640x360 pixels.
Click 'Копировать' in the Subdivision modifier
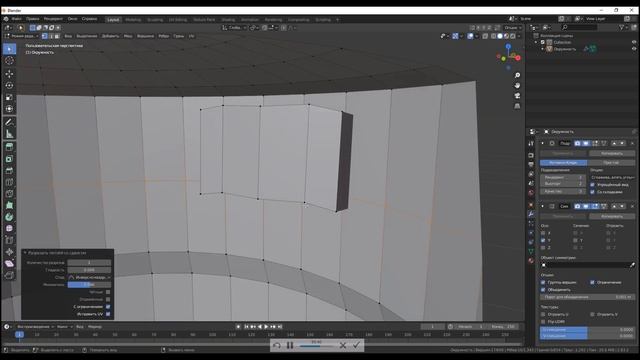point(611,153)
